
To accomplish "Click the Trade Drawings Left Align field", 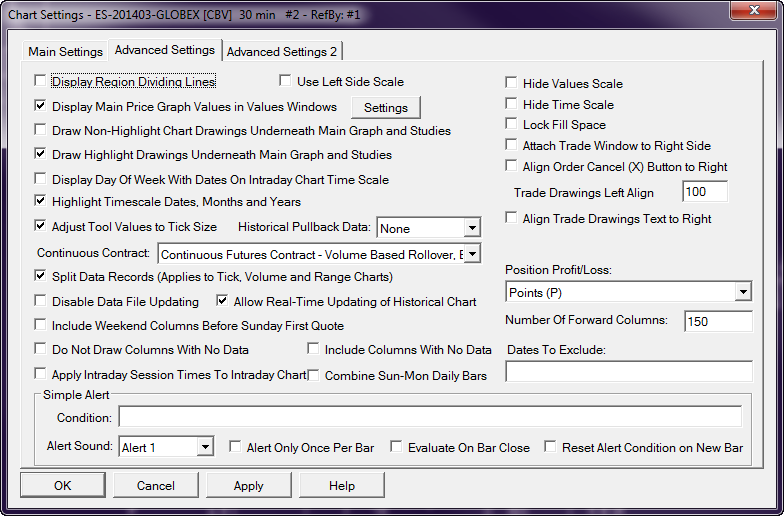I will [705, 192].
